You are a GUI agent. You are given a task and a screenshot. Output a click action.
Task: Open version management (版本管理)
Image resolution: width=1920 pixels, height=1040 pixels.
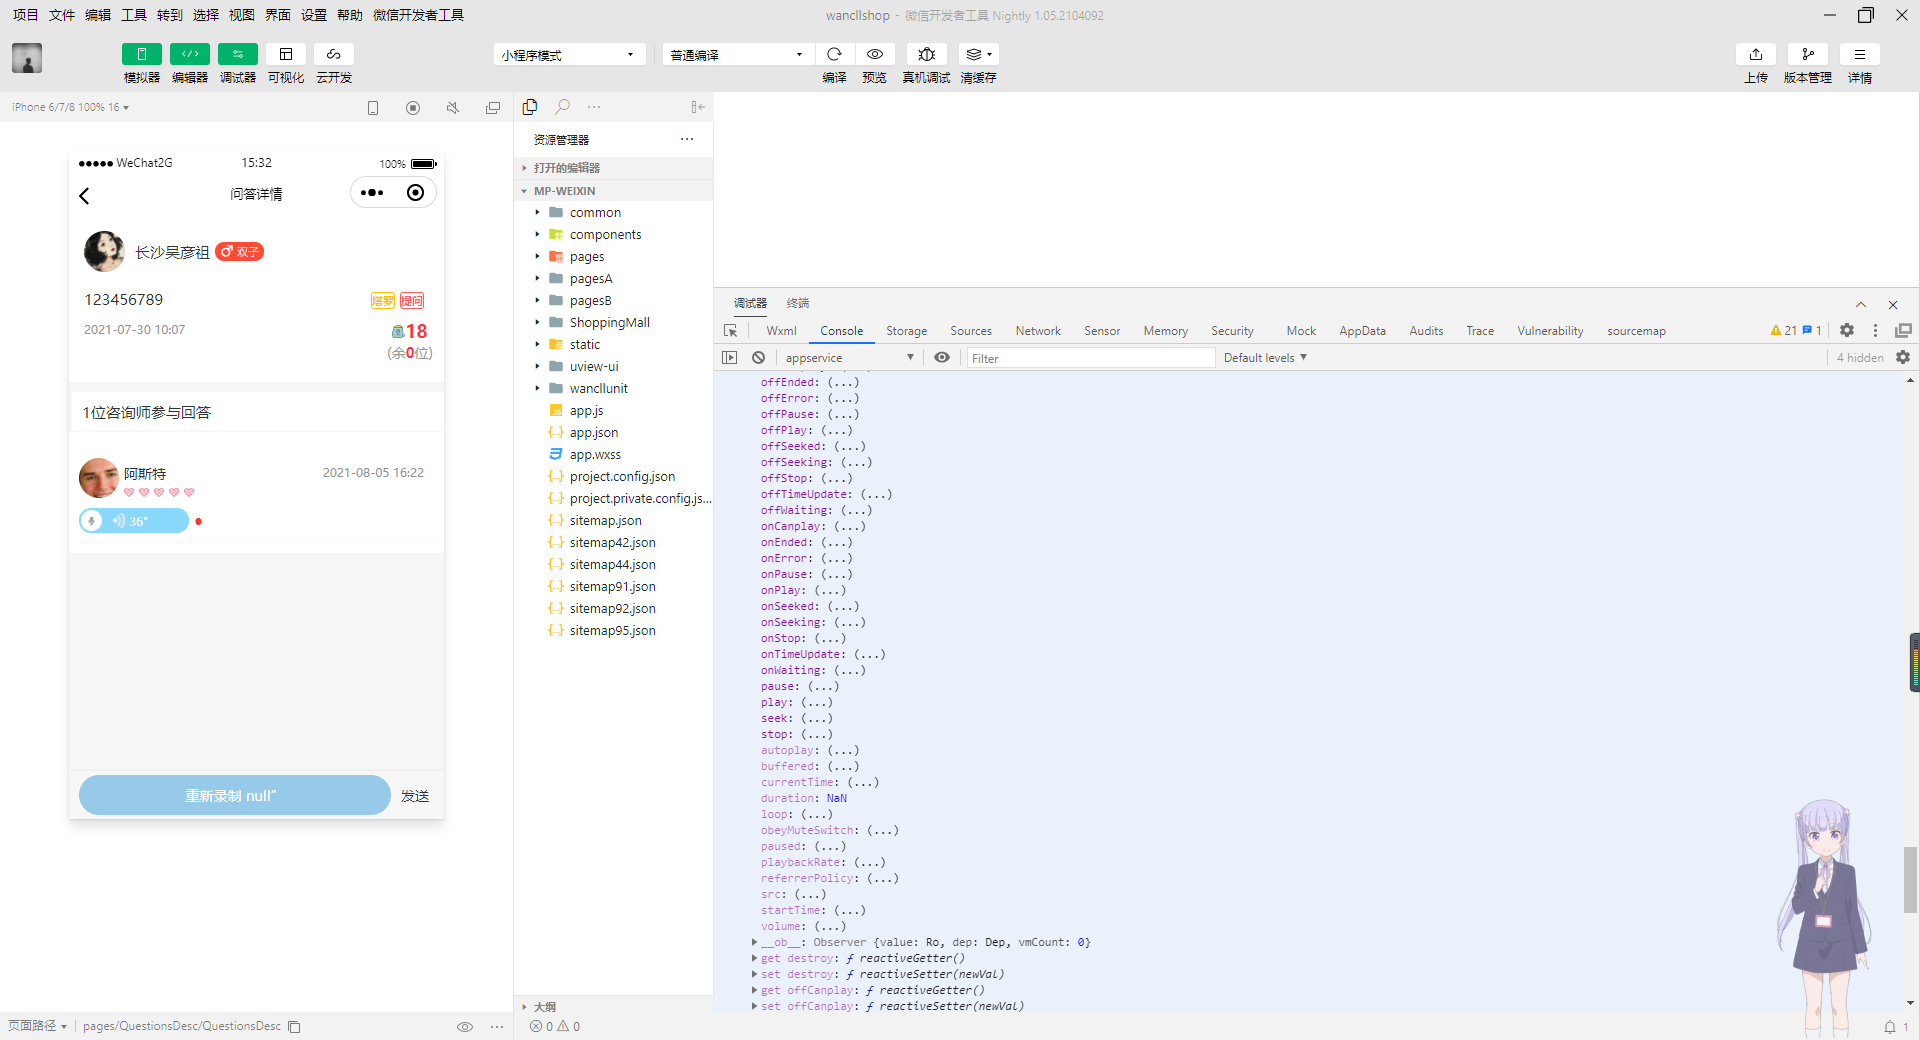[1807, 55]
